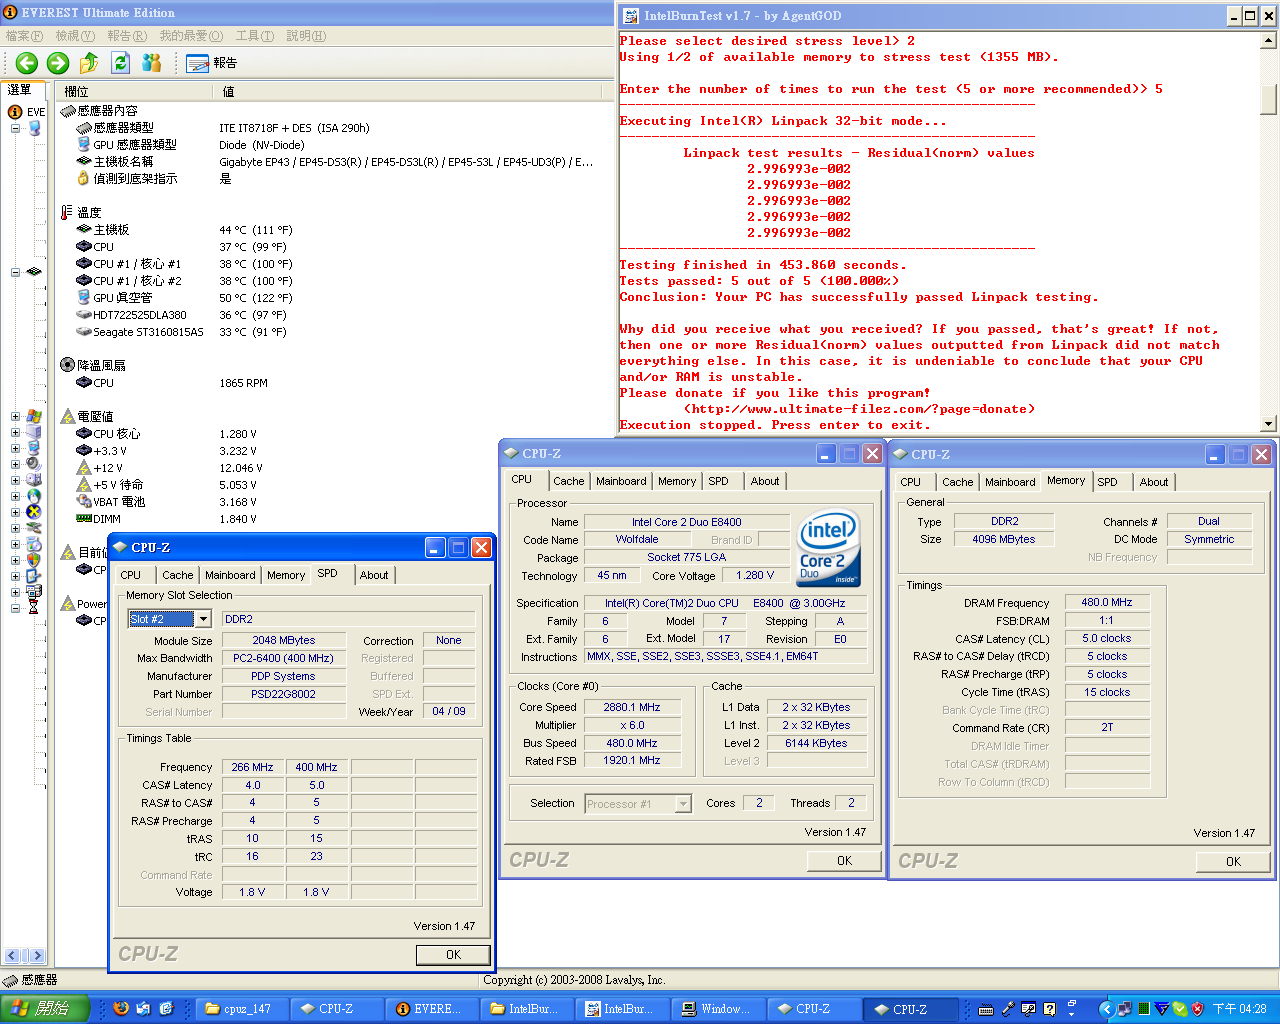Switch to Mainboard tab in SPD CPU-Z window
This screenshot has width=1280, height=1024.
pyautogui.click(x=230, y=575)
